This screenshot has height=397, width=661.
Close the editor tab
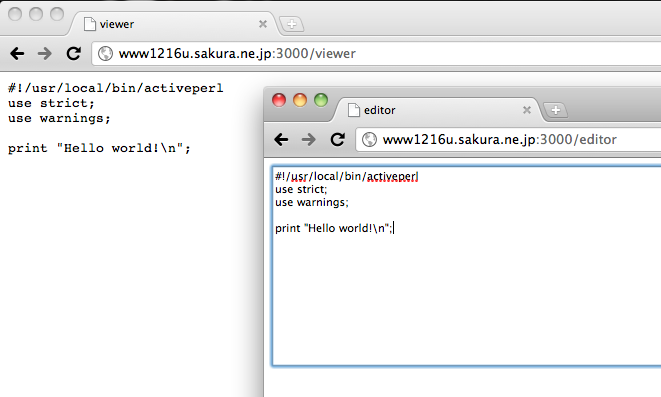(x=527, y=110)
